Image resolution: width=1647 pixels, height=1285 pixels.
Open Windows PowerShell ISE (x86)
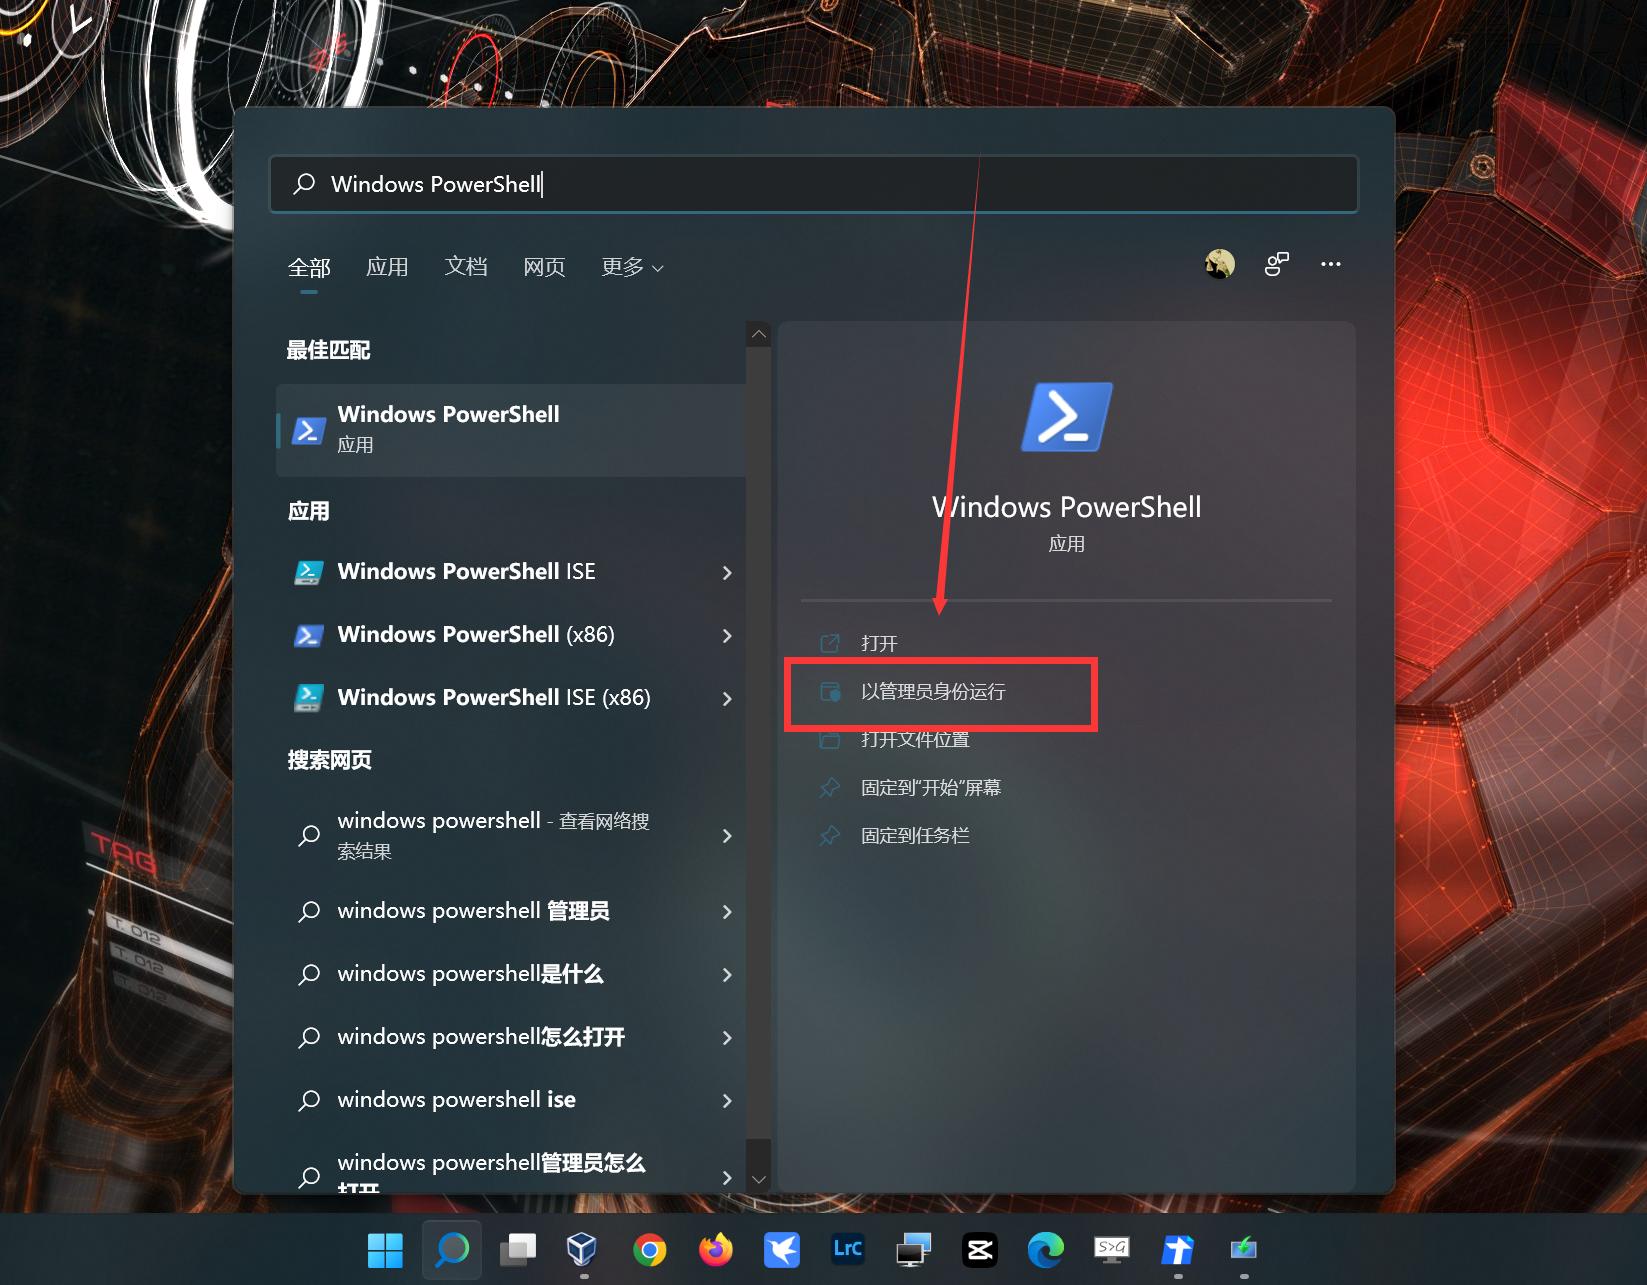(x=493, y=697)
